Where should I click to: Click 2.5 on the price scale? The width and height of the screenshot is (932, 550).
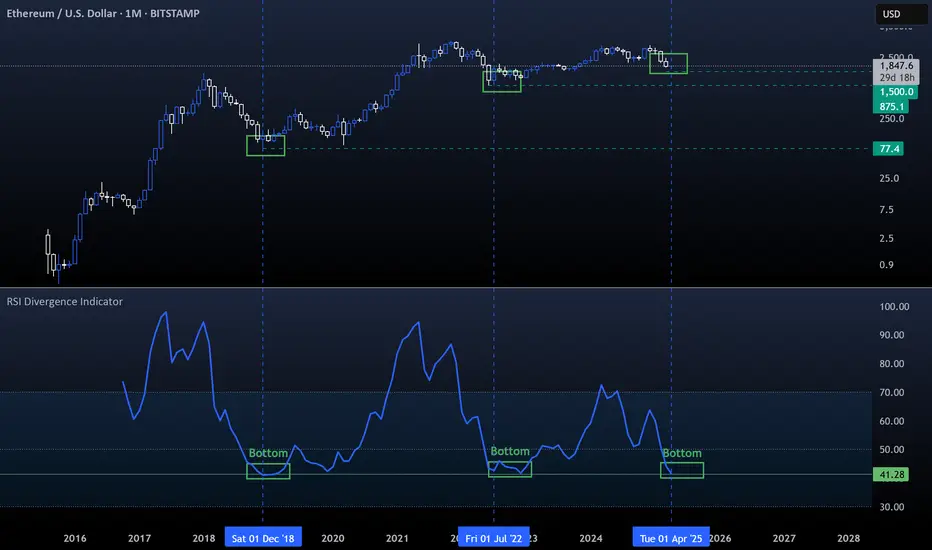[x=886, y=238]
